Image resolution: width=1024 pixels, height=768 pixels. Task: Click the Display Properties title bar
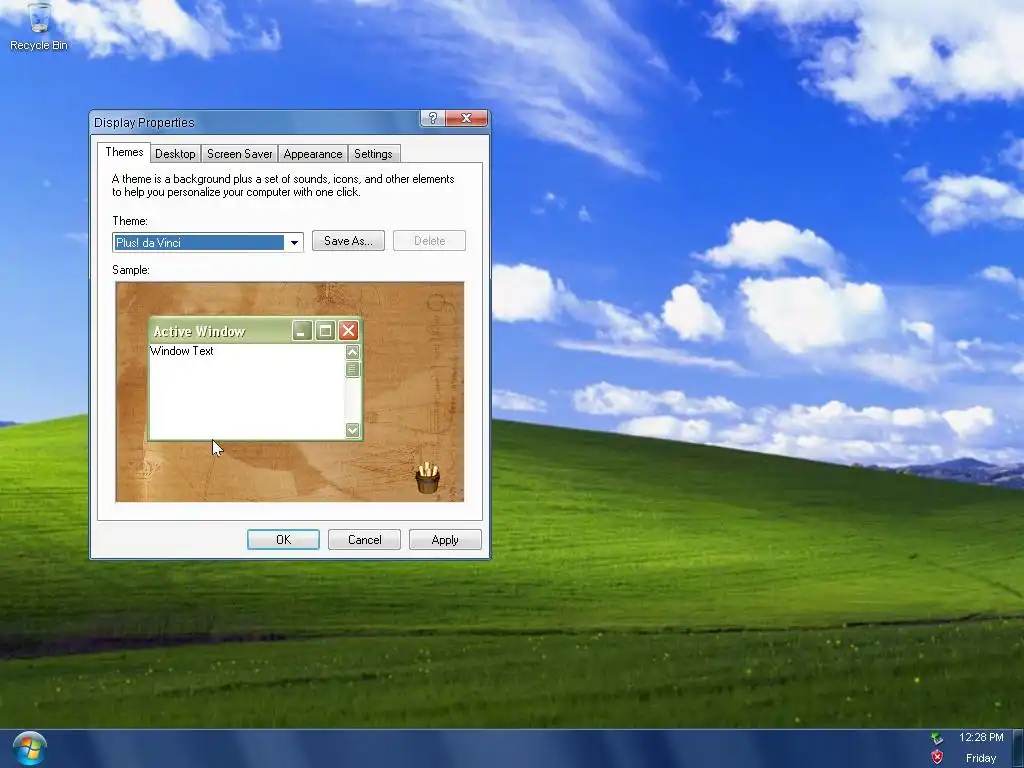(255, 122)
